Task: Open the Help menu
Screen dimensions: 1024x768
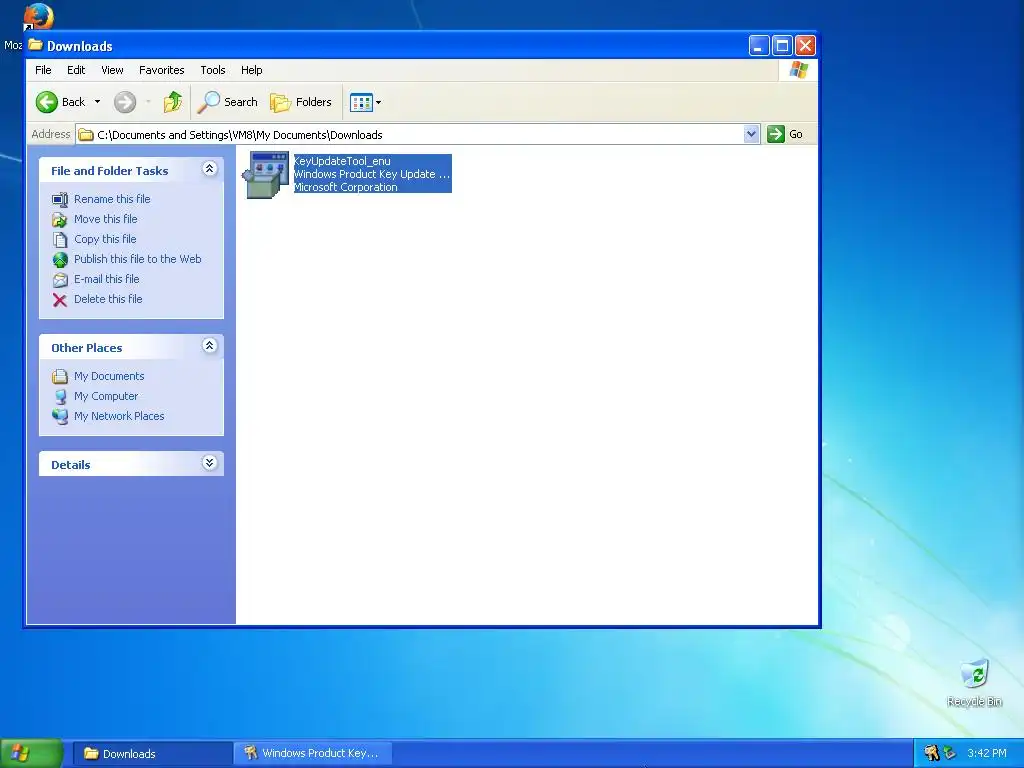Action: click(x=251, y=70)
